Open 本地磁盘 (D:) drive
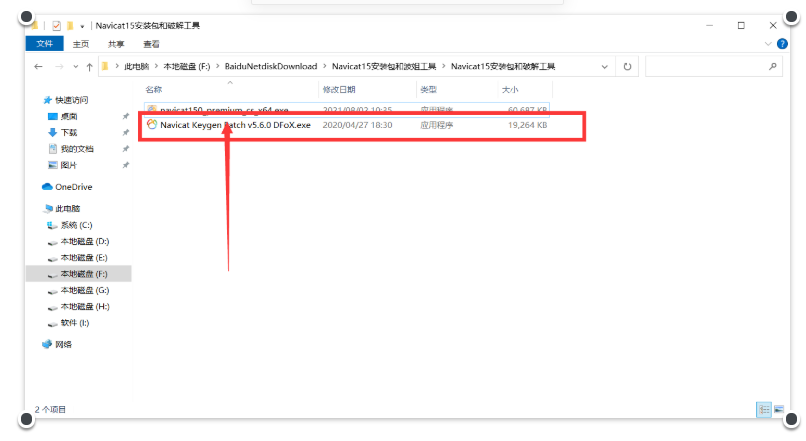This screenshot has width=806, height=441. (x=85, y=241)
